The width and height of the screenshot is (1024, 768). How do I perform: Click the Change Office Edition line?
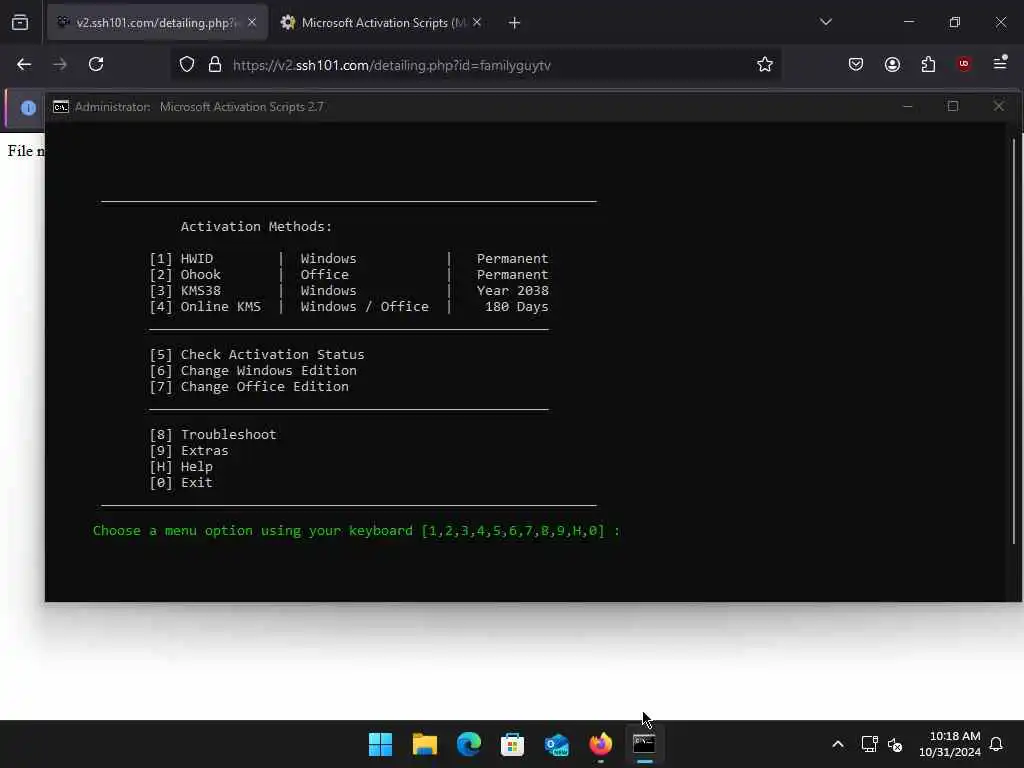click(x=249, y=387)
